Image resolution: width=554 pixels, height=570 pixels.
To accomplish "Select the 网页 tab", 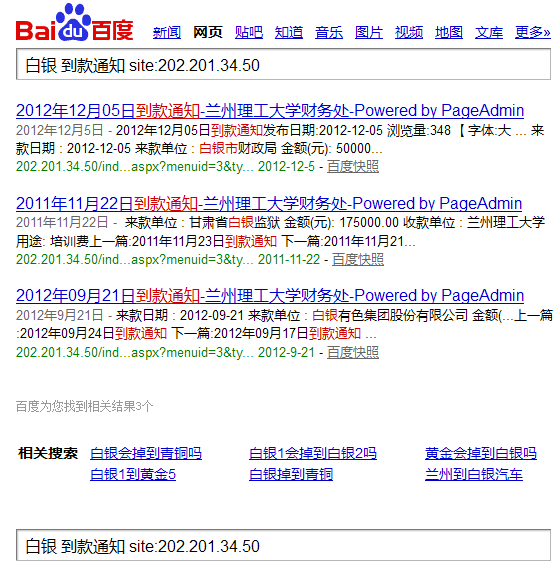I will pos(208,32).
